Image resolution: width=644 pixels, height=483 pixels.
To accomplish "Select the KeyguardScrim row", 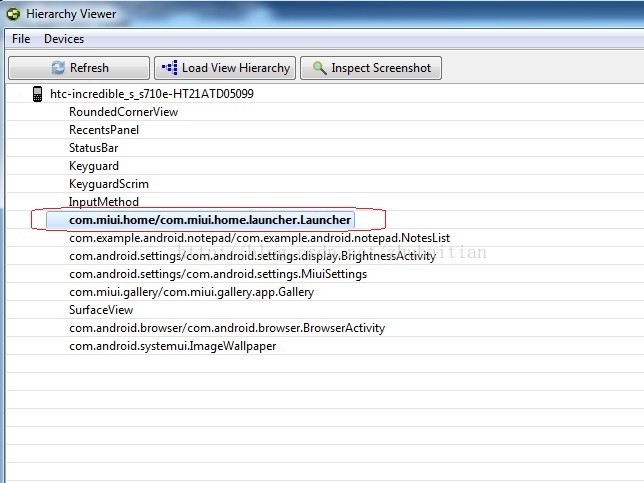I will click(x=109, y=184).
